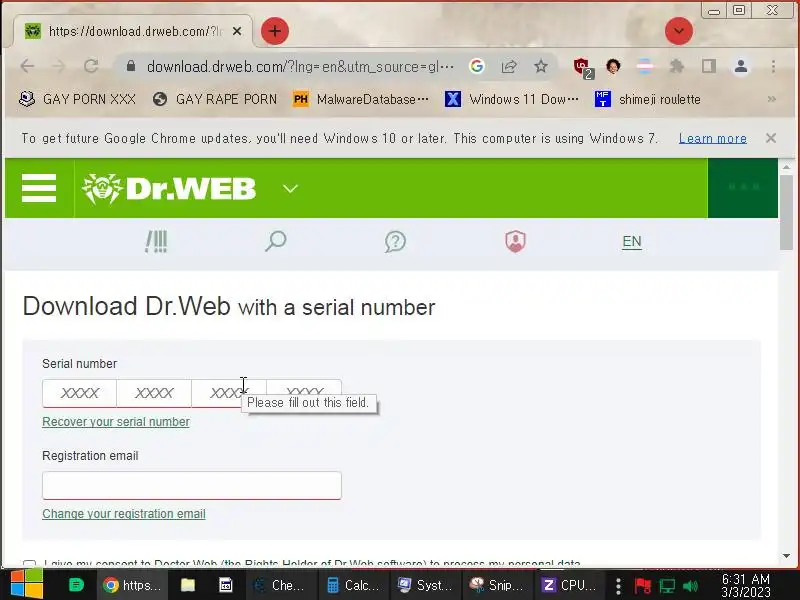Show hidden bookmarks with the double chevron
The width and height of the screenshot is (800, 600).
(x=771, y=99)
